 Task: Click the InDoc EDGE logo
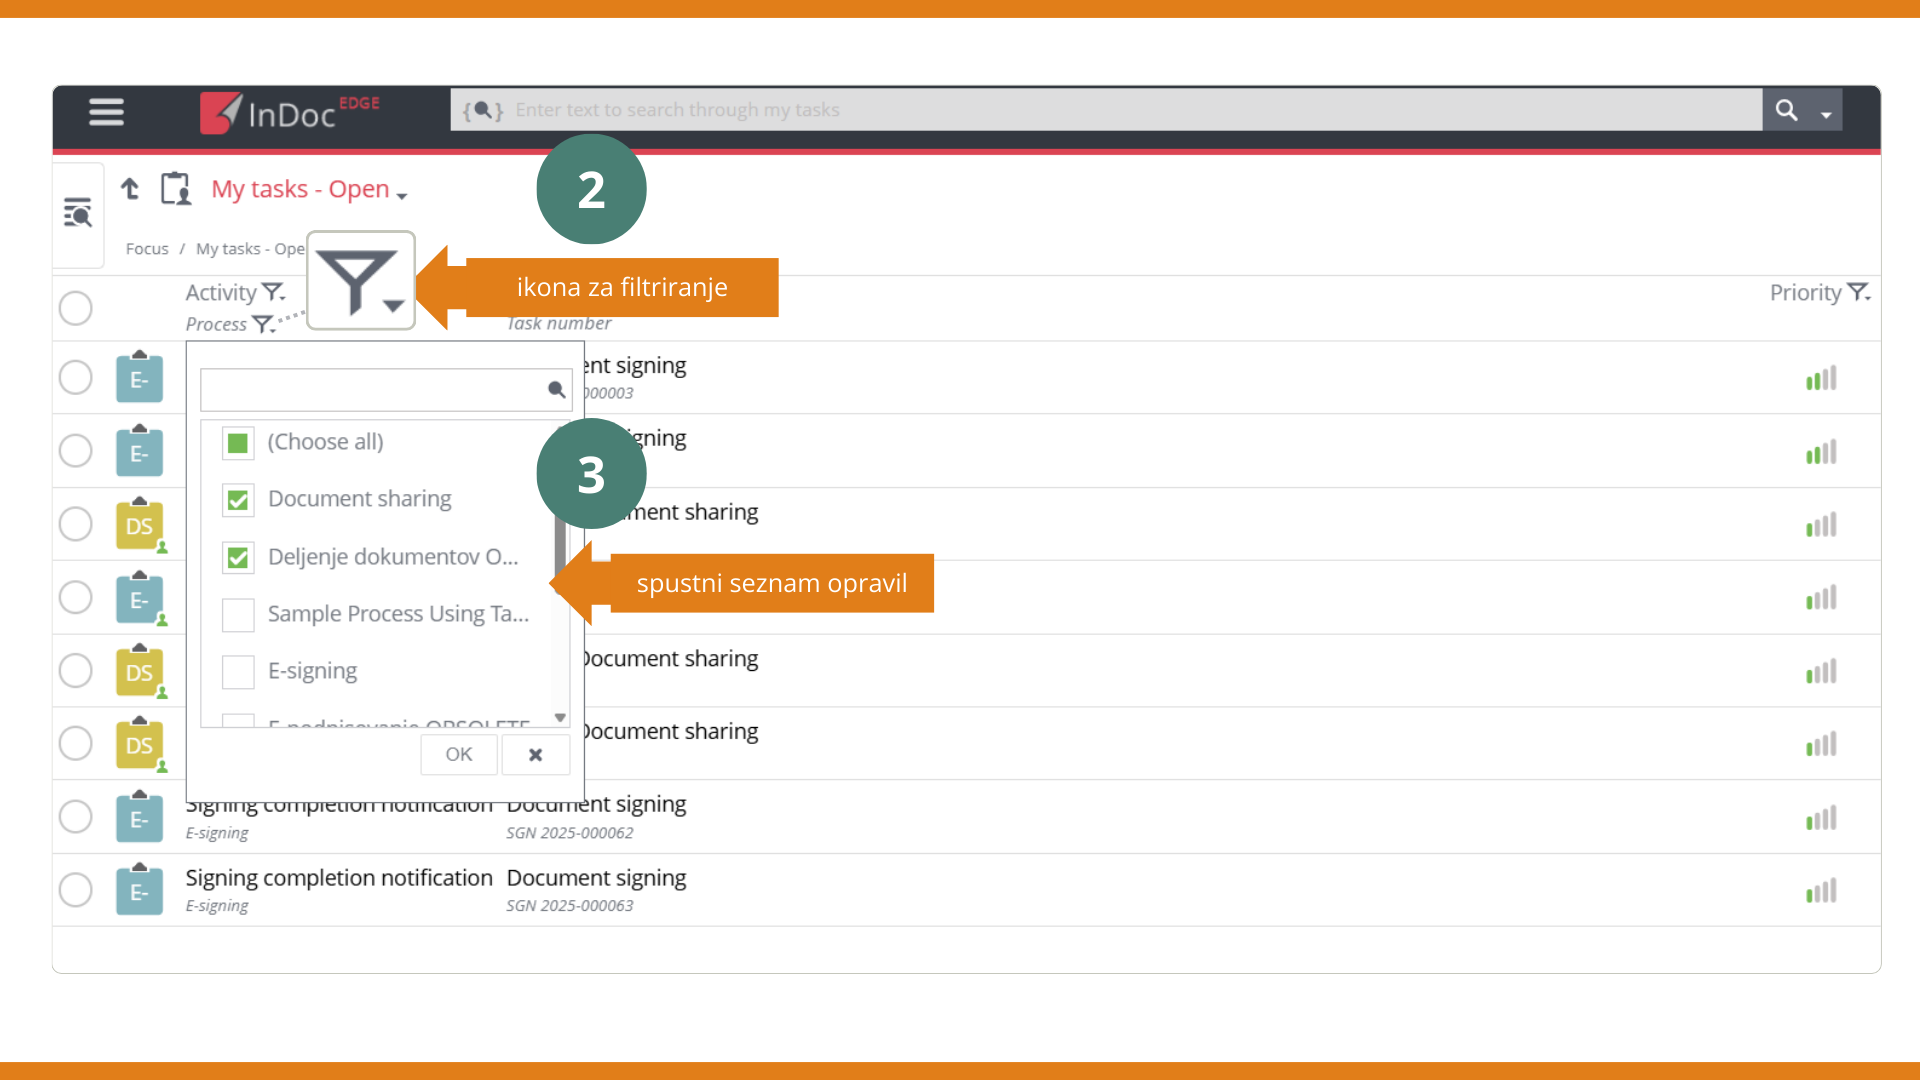(x=289, y=112)
